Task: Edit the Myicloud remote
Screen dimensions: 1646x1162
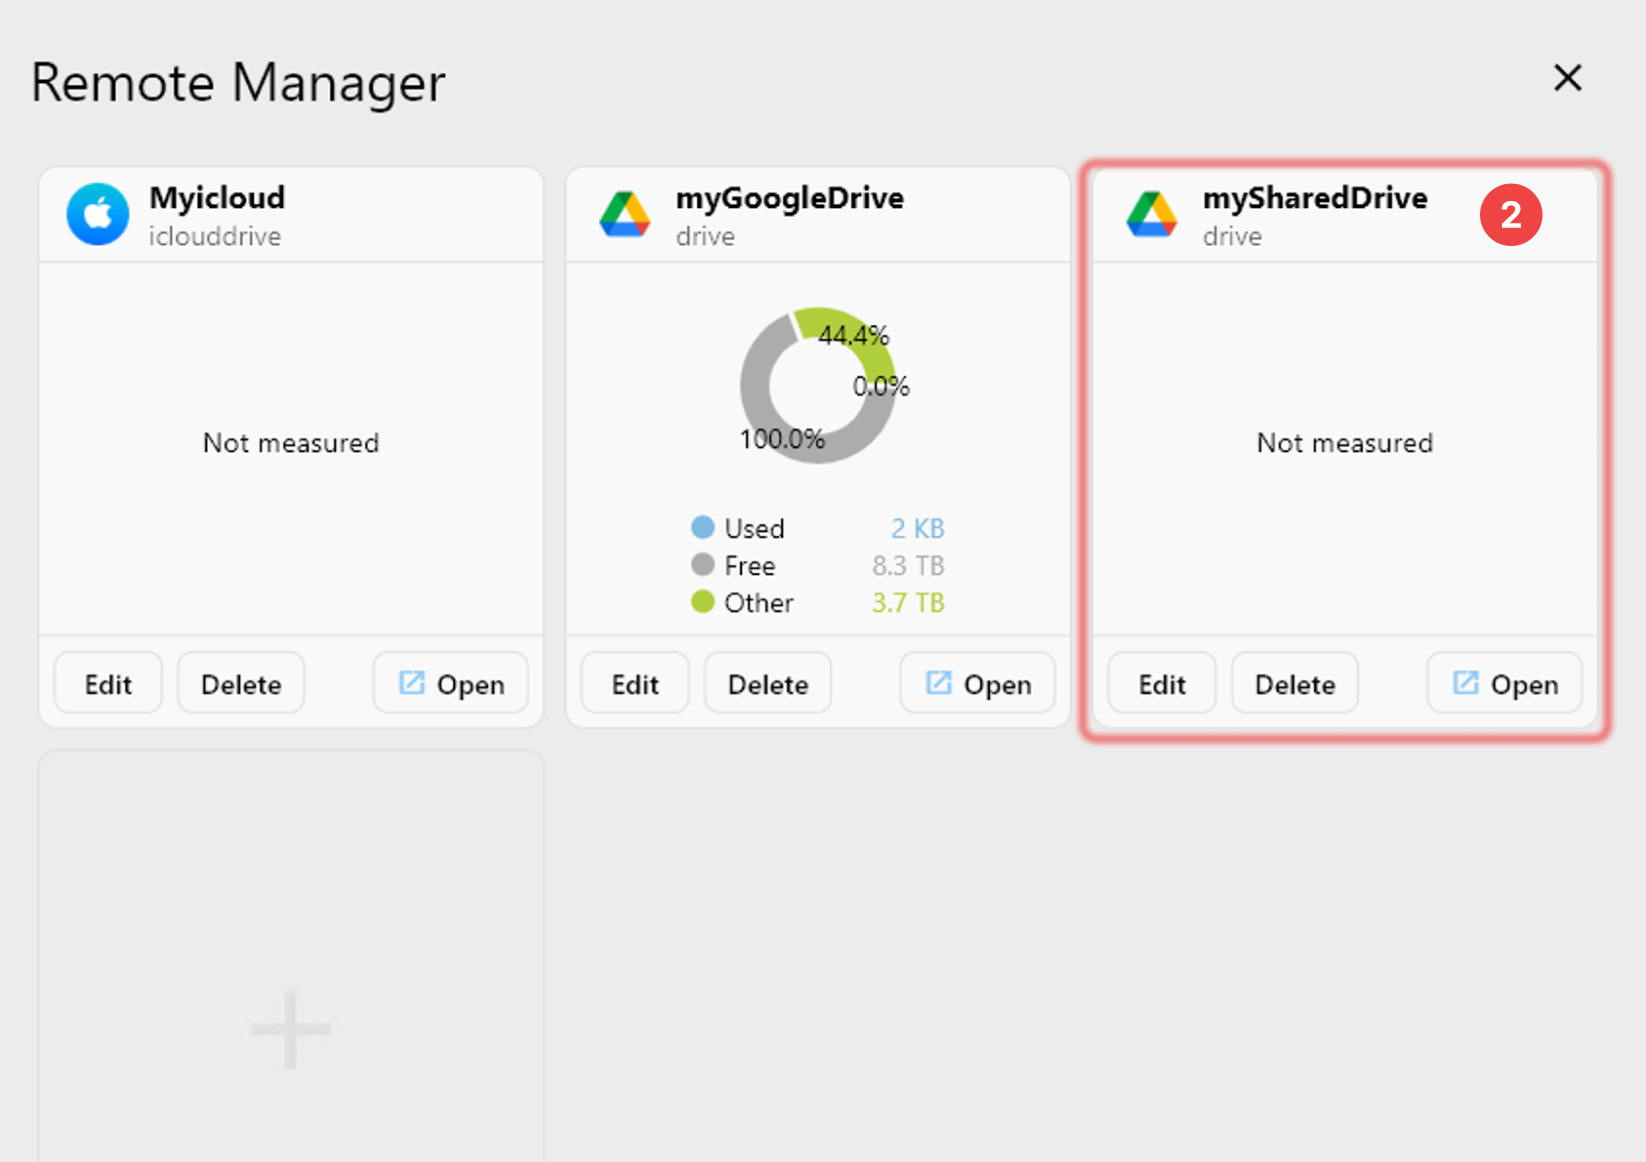Action: [x=107, y=683]
